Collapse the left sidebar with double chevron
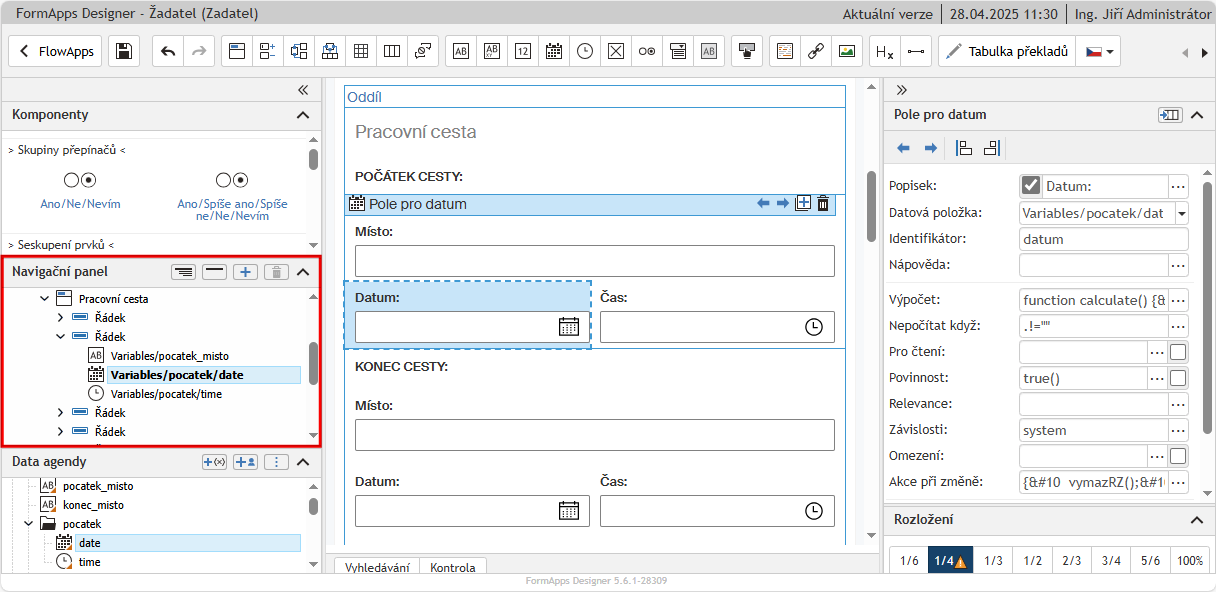1216x592 pixels. click(x=303, y=89)
